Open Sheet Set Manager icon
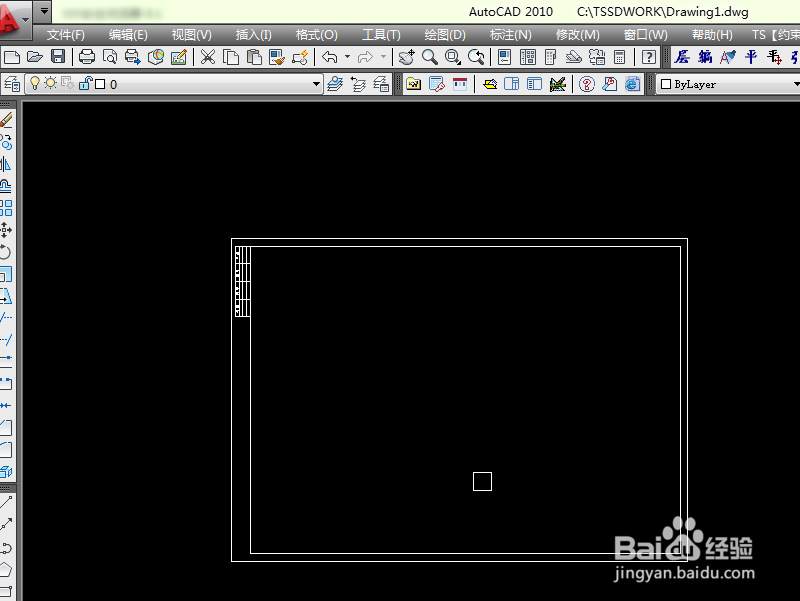 click(x=573, y=57)
